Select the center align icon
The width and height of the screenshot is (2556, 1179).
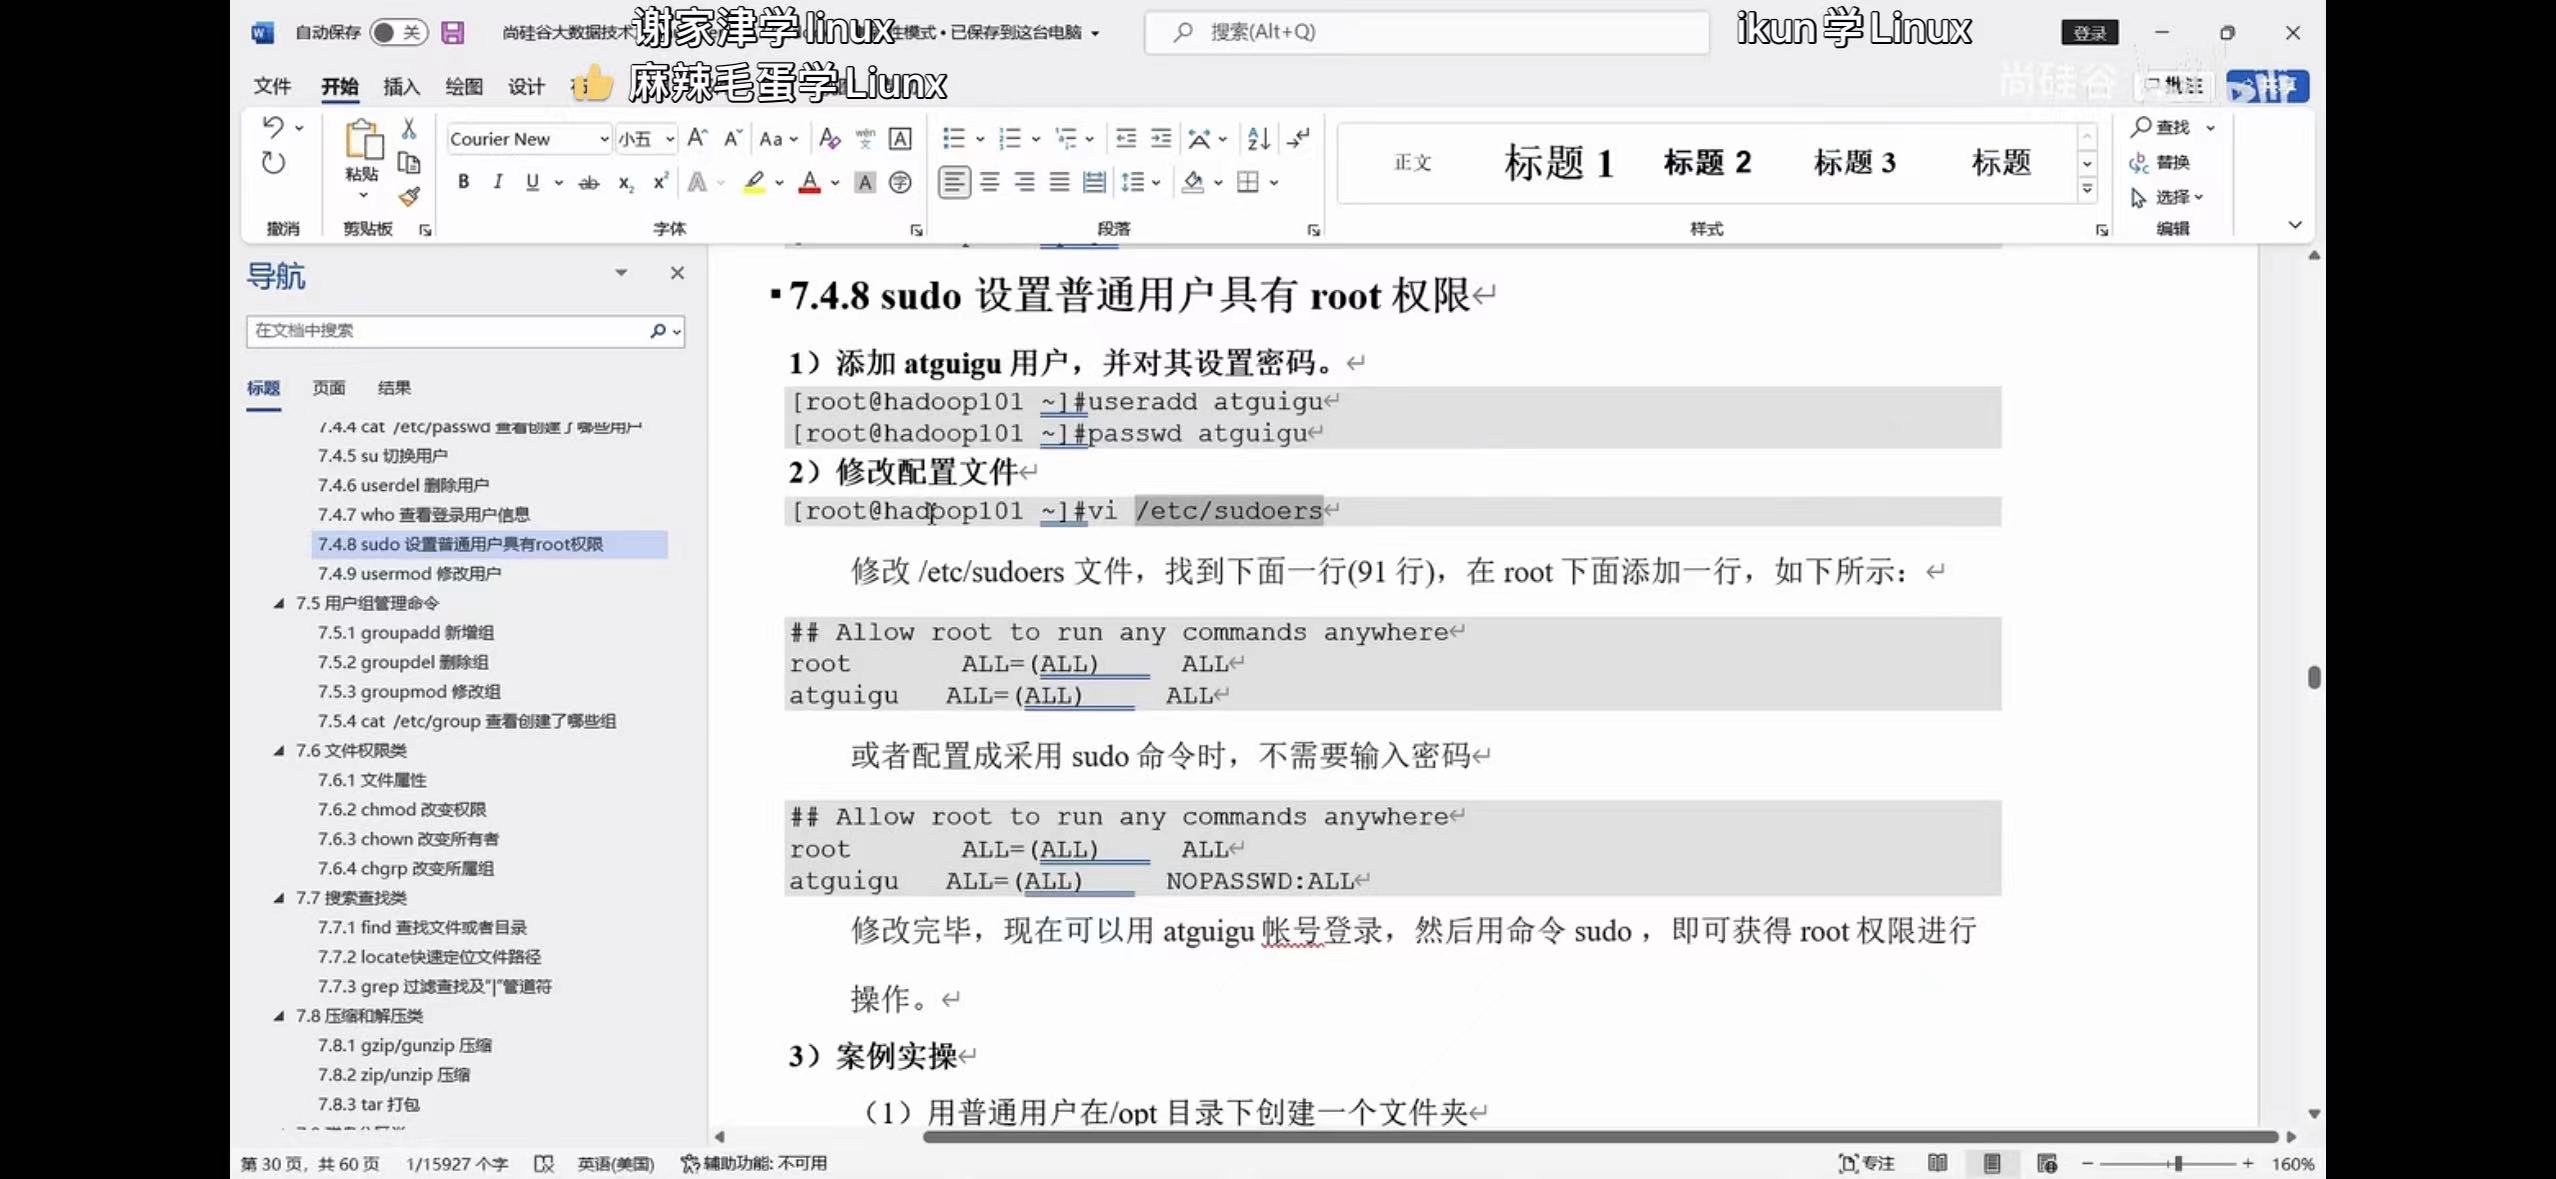click(x=989, y=182)
